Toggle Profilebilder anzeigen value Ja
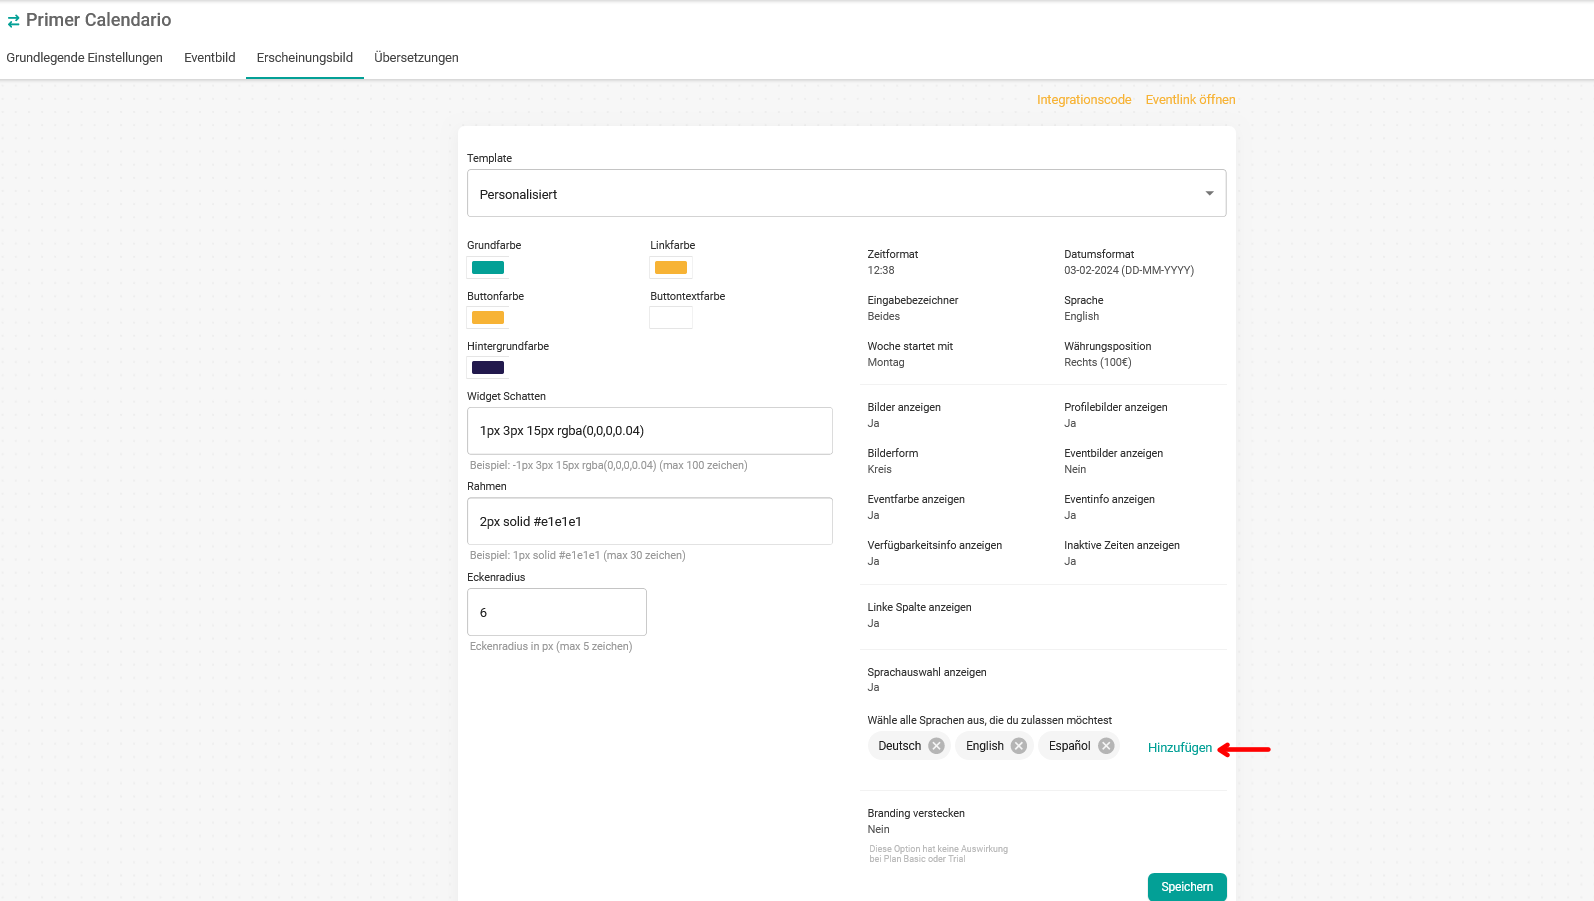 (x=1070, y=424)
